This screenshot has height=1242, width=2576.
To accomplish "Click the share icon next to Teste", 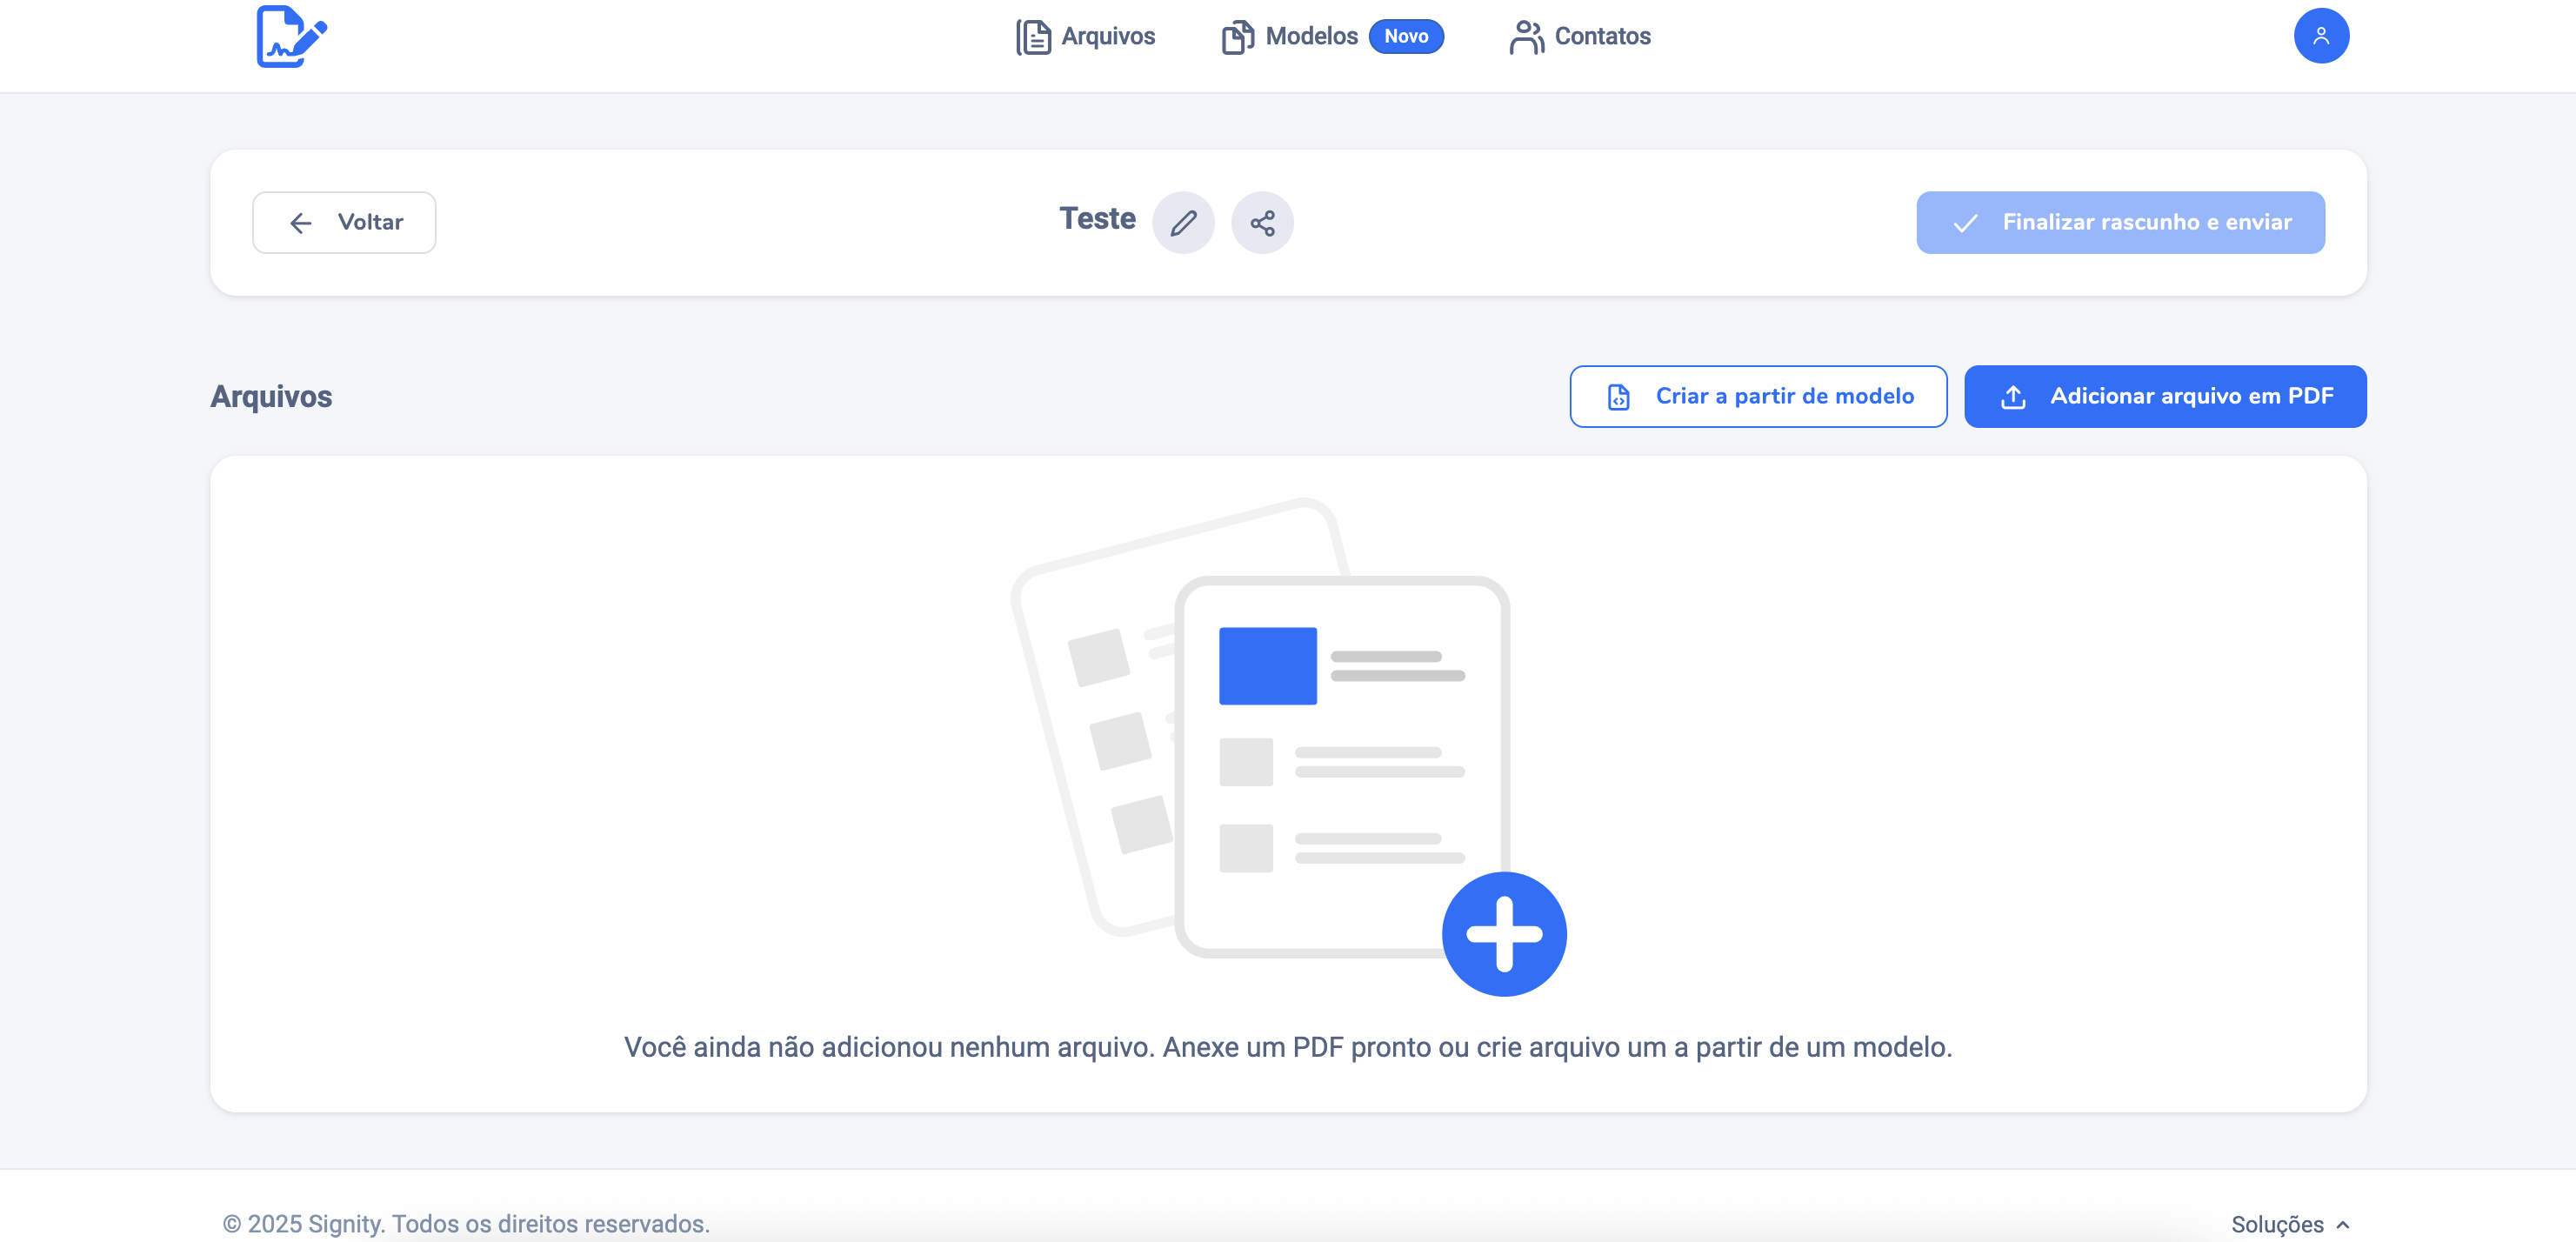I will (x=1262, y=222).
